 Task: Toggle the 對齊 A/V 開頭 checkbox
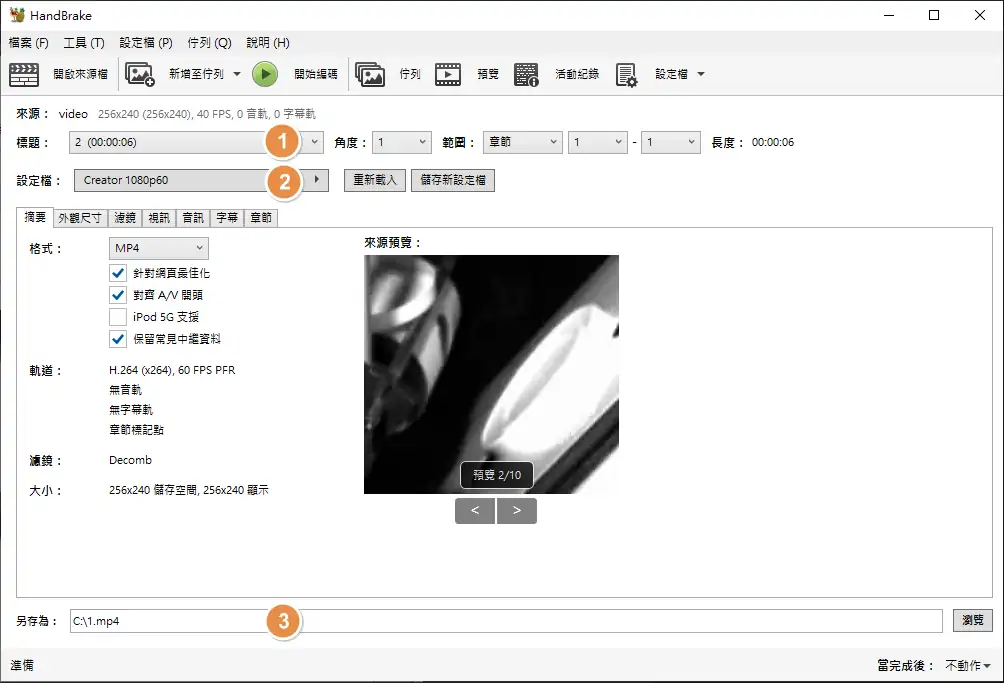click(118, 295)
